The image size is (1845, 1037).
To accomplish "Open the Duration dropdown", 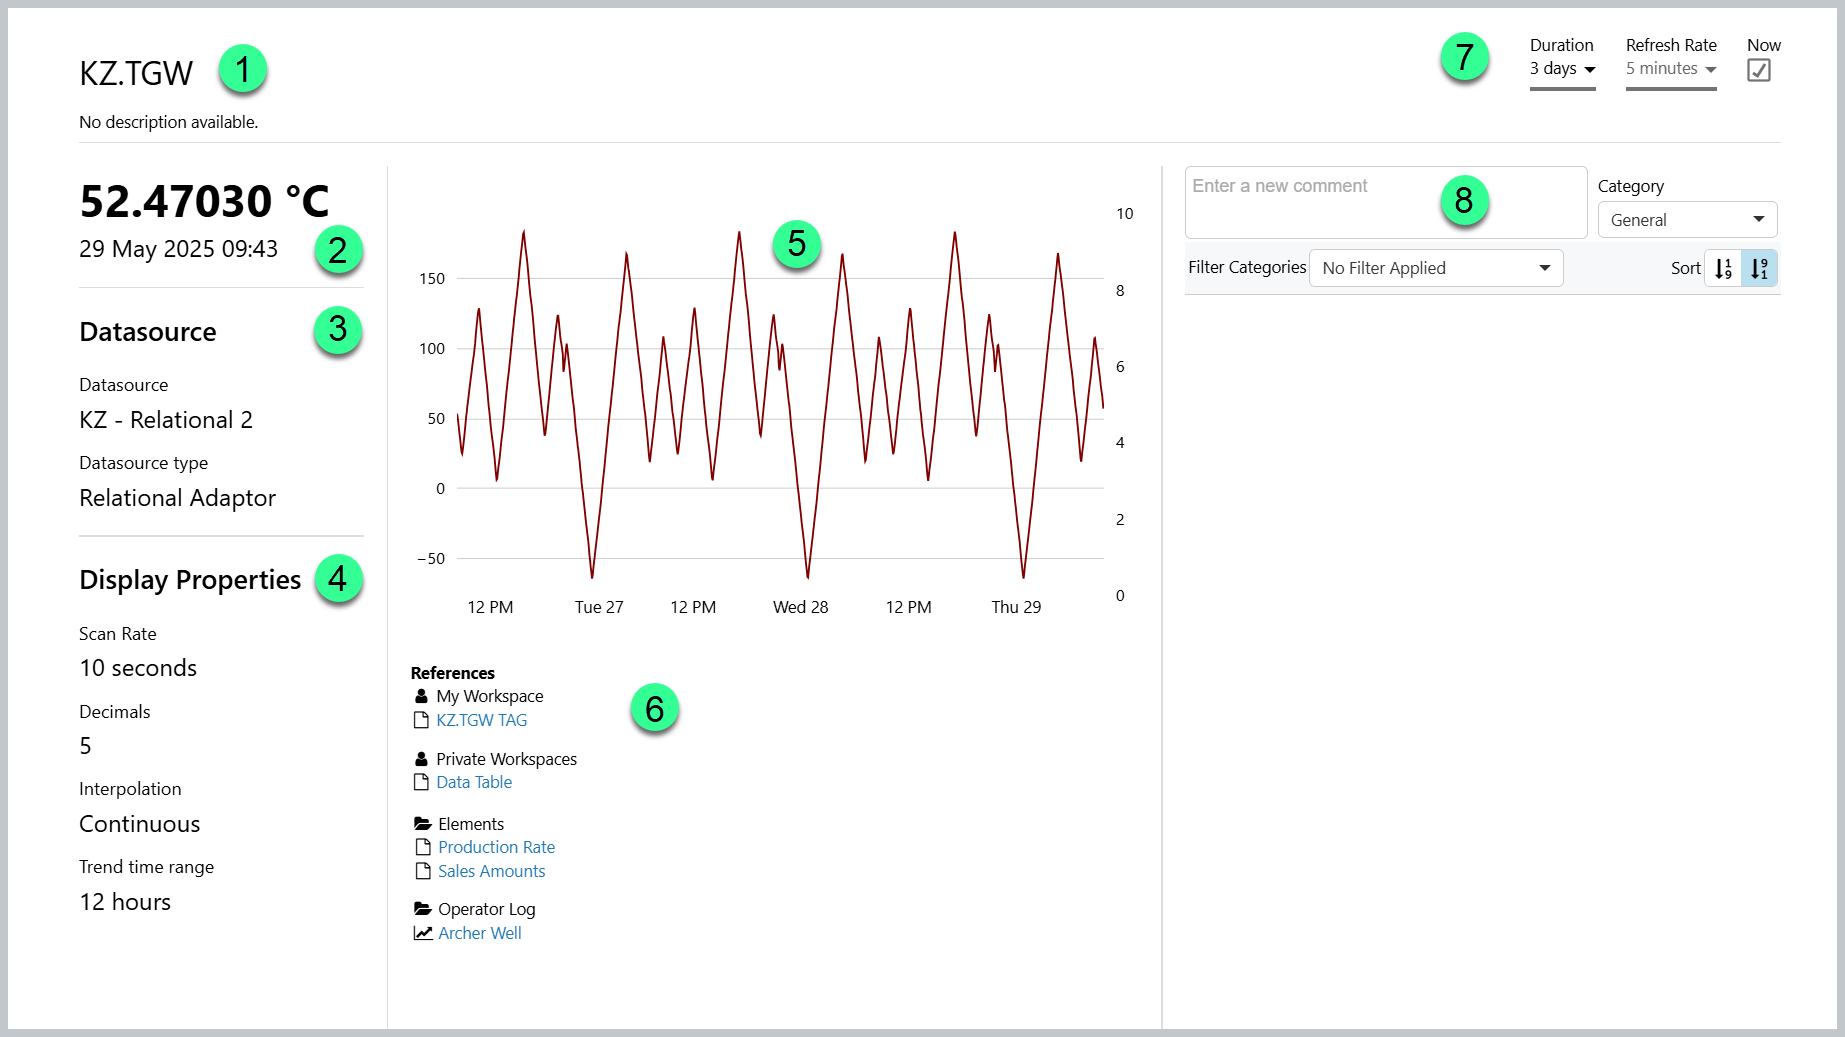I will point(1562,69).
